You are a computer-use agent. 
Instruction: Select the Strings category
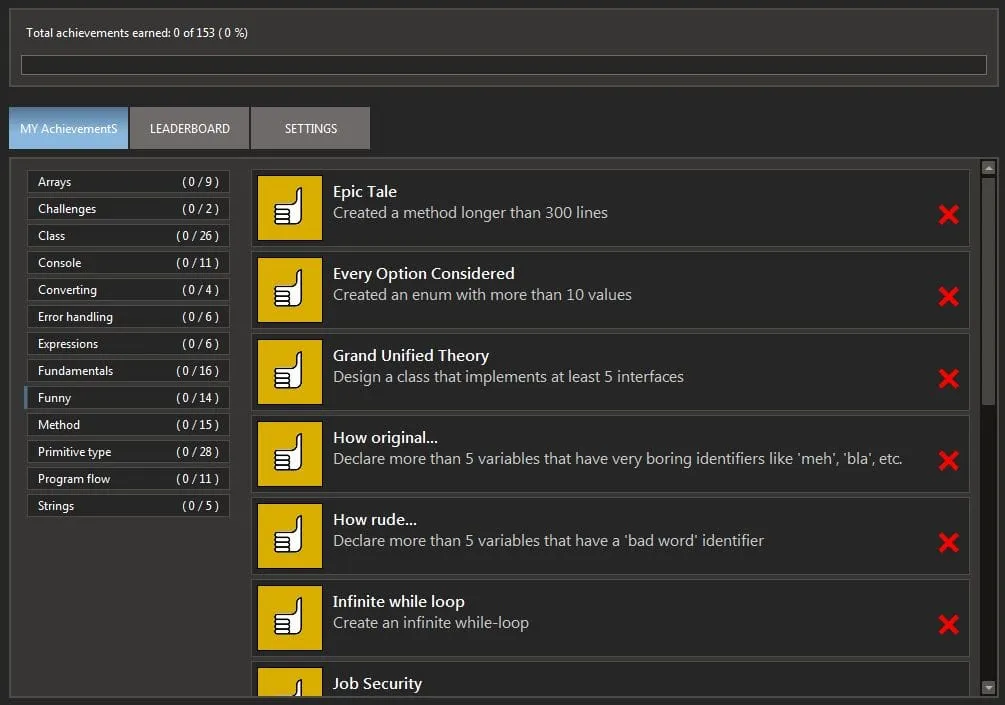pyautogui.click(x=128, y=506)
